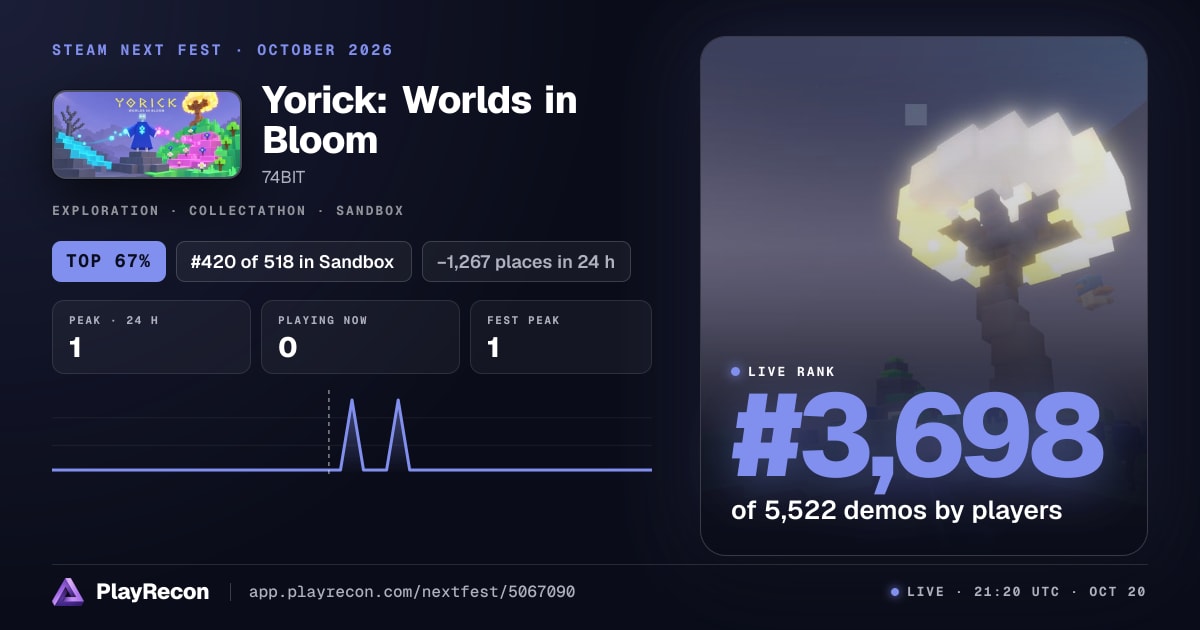This screenshot has width=1200, height=630.
Task: Click the LIVE 21:20 UTC OCT 20 status
Action: (x=1018, y=592)
